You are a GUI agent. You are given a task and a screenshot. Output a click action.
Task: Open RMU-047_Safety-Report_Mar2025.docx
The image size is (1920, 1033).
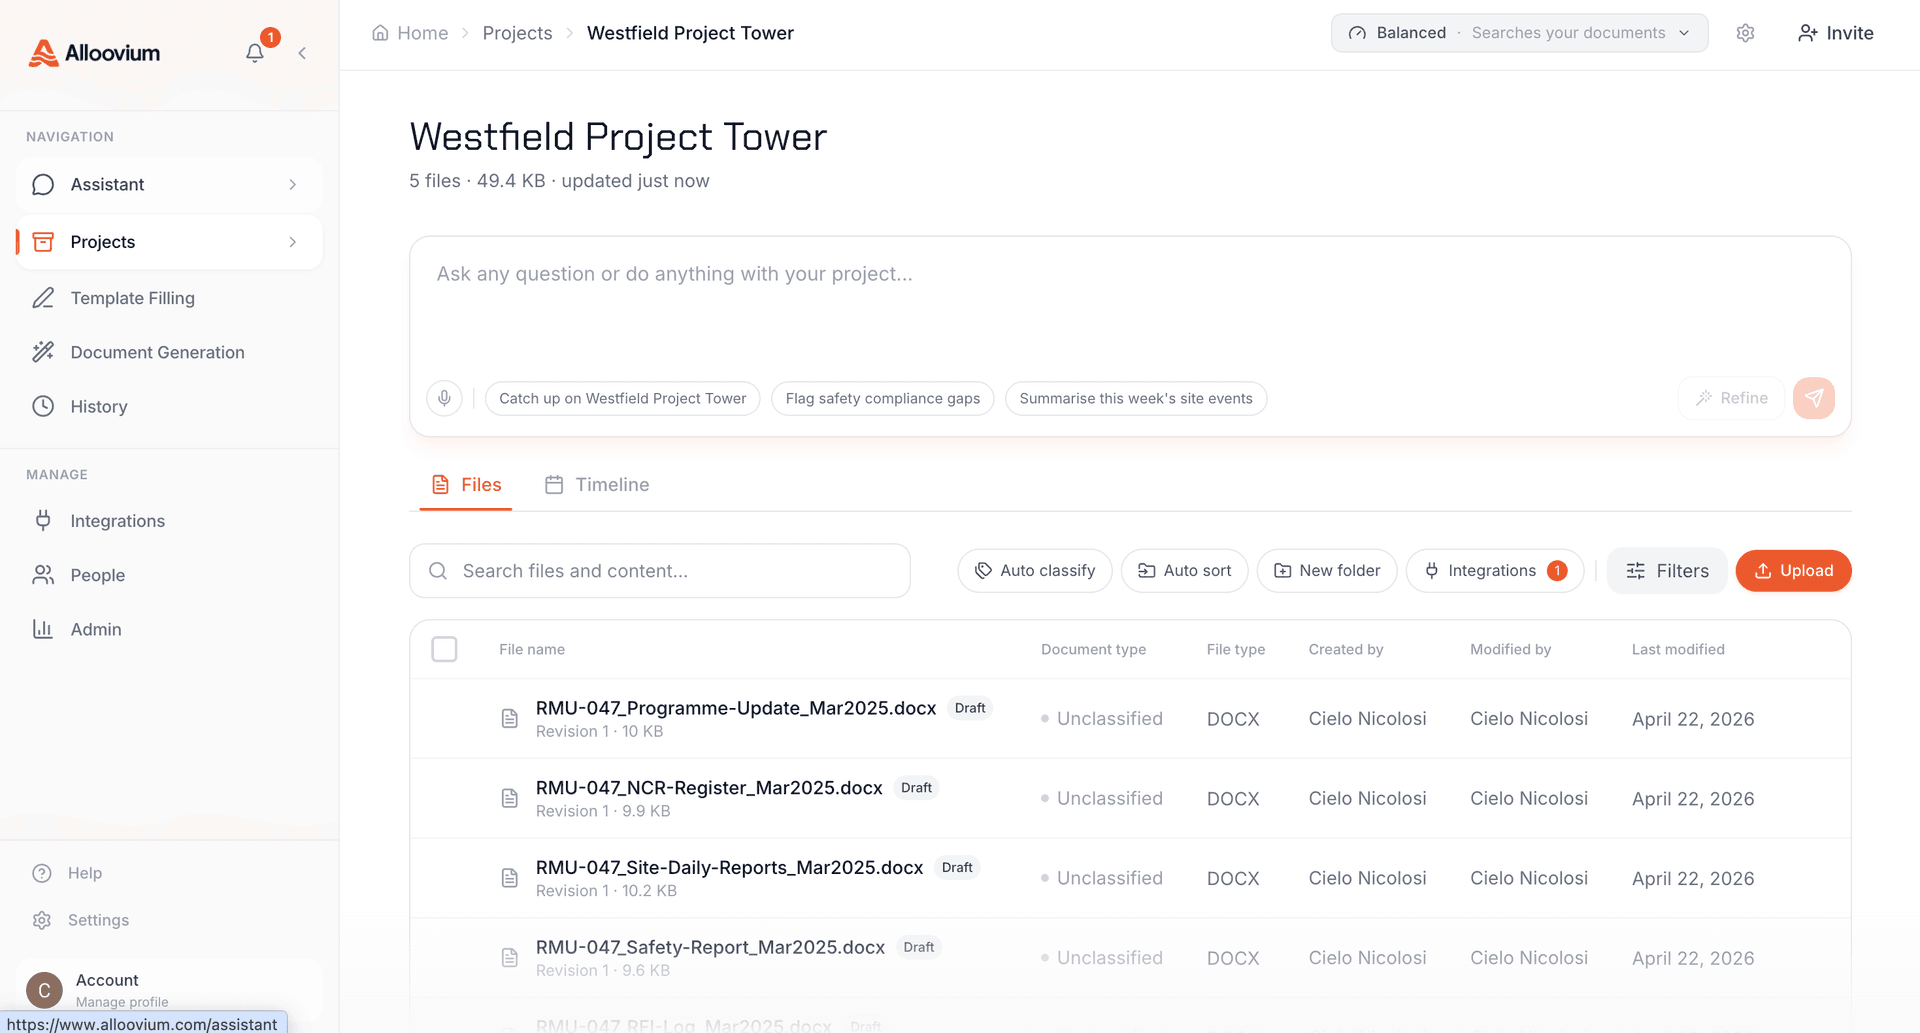tap(710, 947)
